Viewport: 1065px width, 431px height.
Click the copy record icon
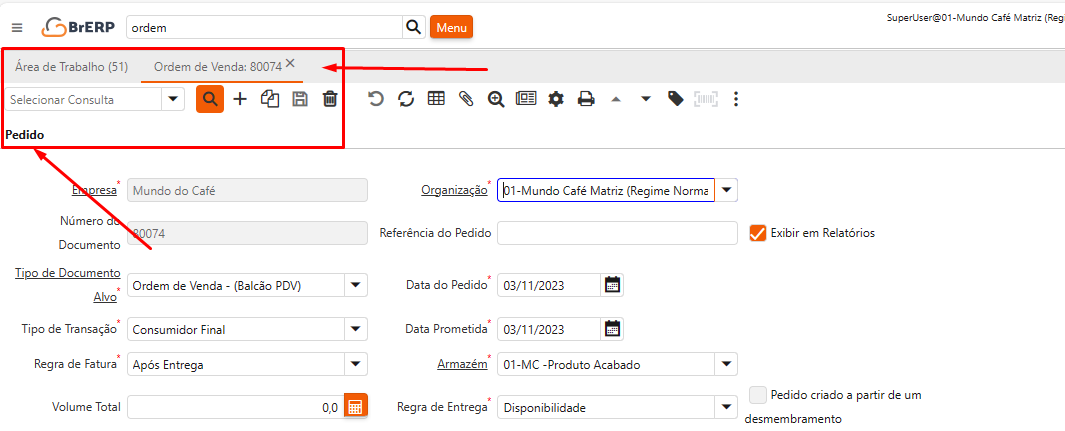269,99
